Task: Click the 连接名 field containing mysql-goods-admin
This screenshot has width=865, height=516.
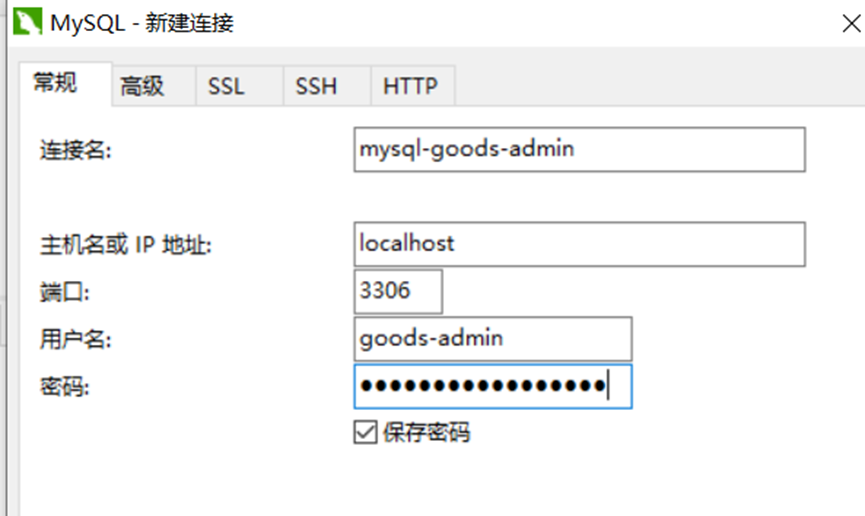Action: (579, 150)
